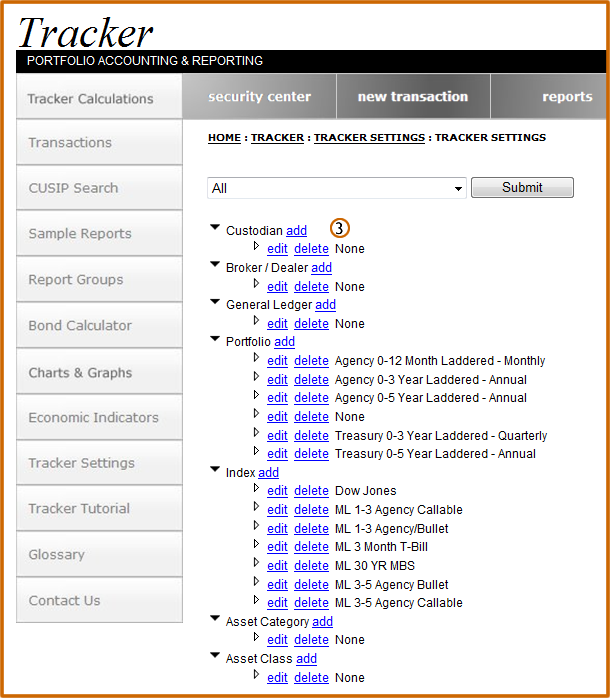Delete the Broker / Dealer None entry
Viewport: 610px width, 698px height.
tap(311, 286)
